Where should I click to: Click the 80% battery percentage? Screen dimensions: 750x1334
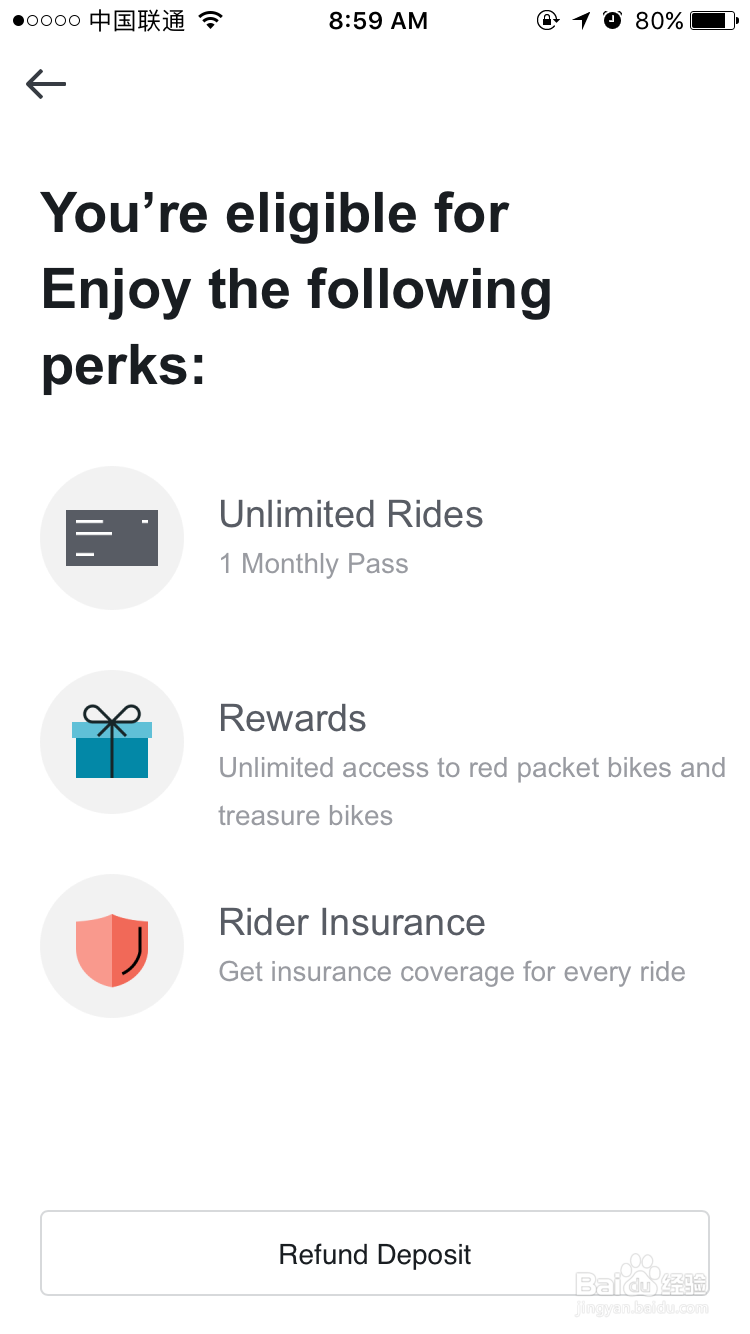click(x=659, y=20)
